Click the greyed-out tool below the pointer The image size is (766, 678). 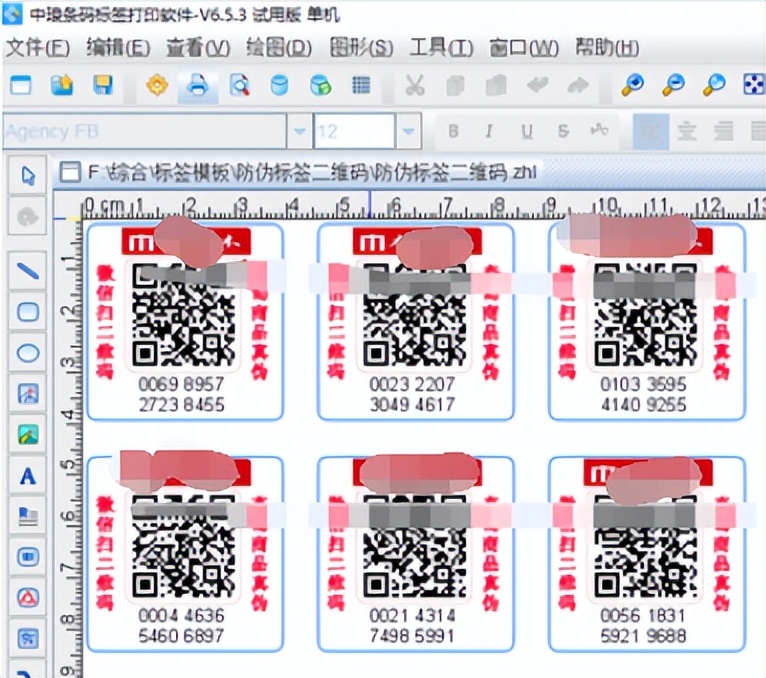pyautogui.click(x=28, y=217)
